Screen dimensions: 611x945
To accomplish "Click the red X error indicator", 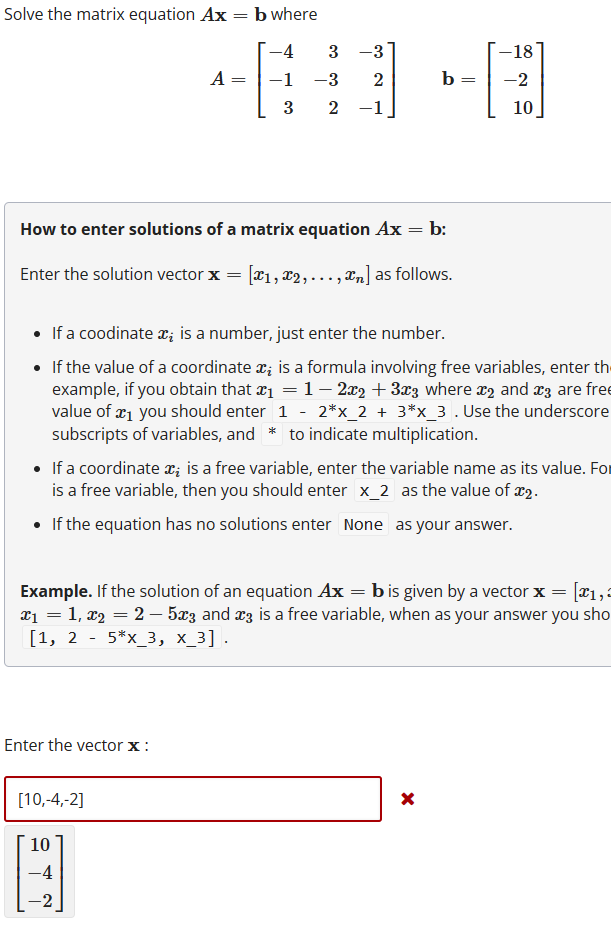I will (x=406, y=798).
